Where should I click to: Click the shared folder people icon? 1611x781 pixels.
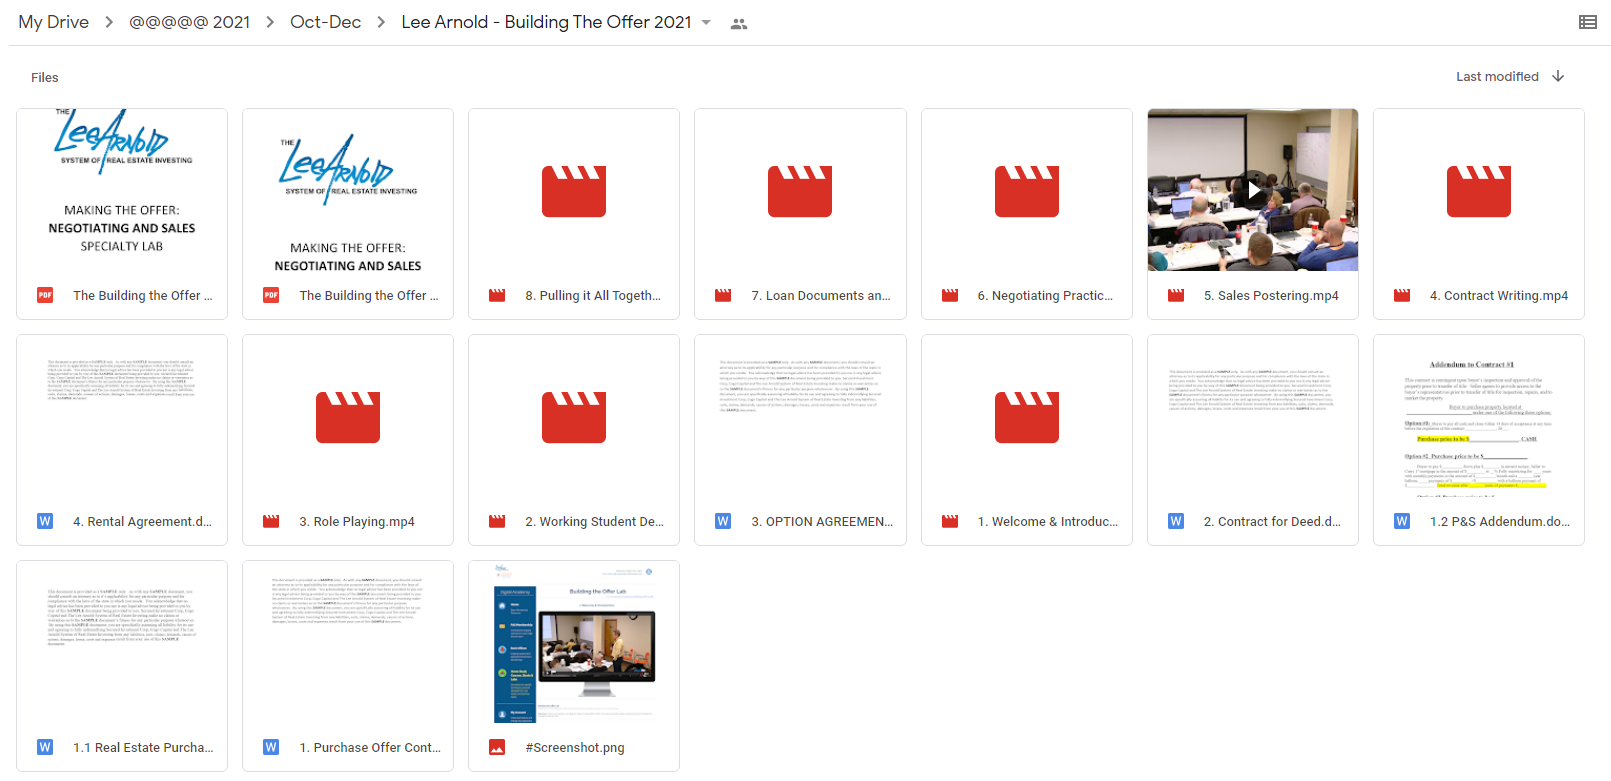tap(739, 23)
